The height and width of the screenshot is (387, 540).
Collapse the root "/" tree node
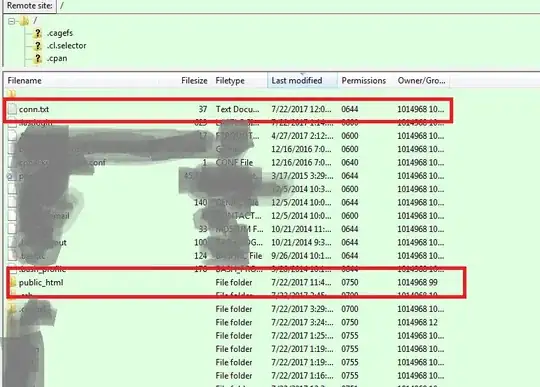[12, 21]
